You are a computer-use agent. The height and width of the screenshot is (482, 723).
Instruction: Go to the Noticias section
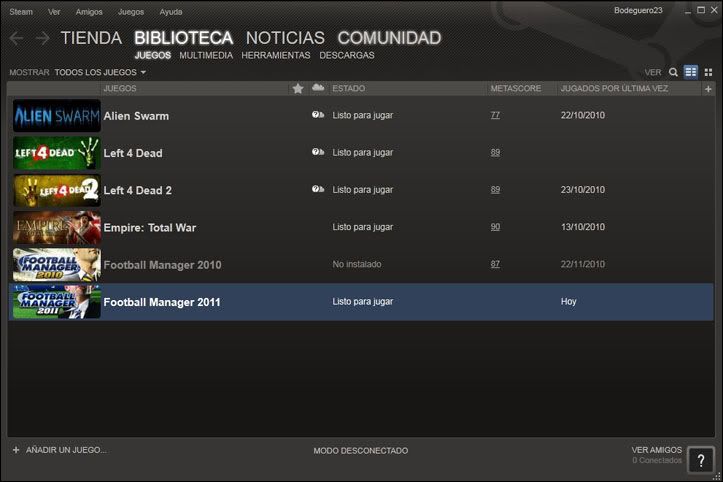coord(285,38)
